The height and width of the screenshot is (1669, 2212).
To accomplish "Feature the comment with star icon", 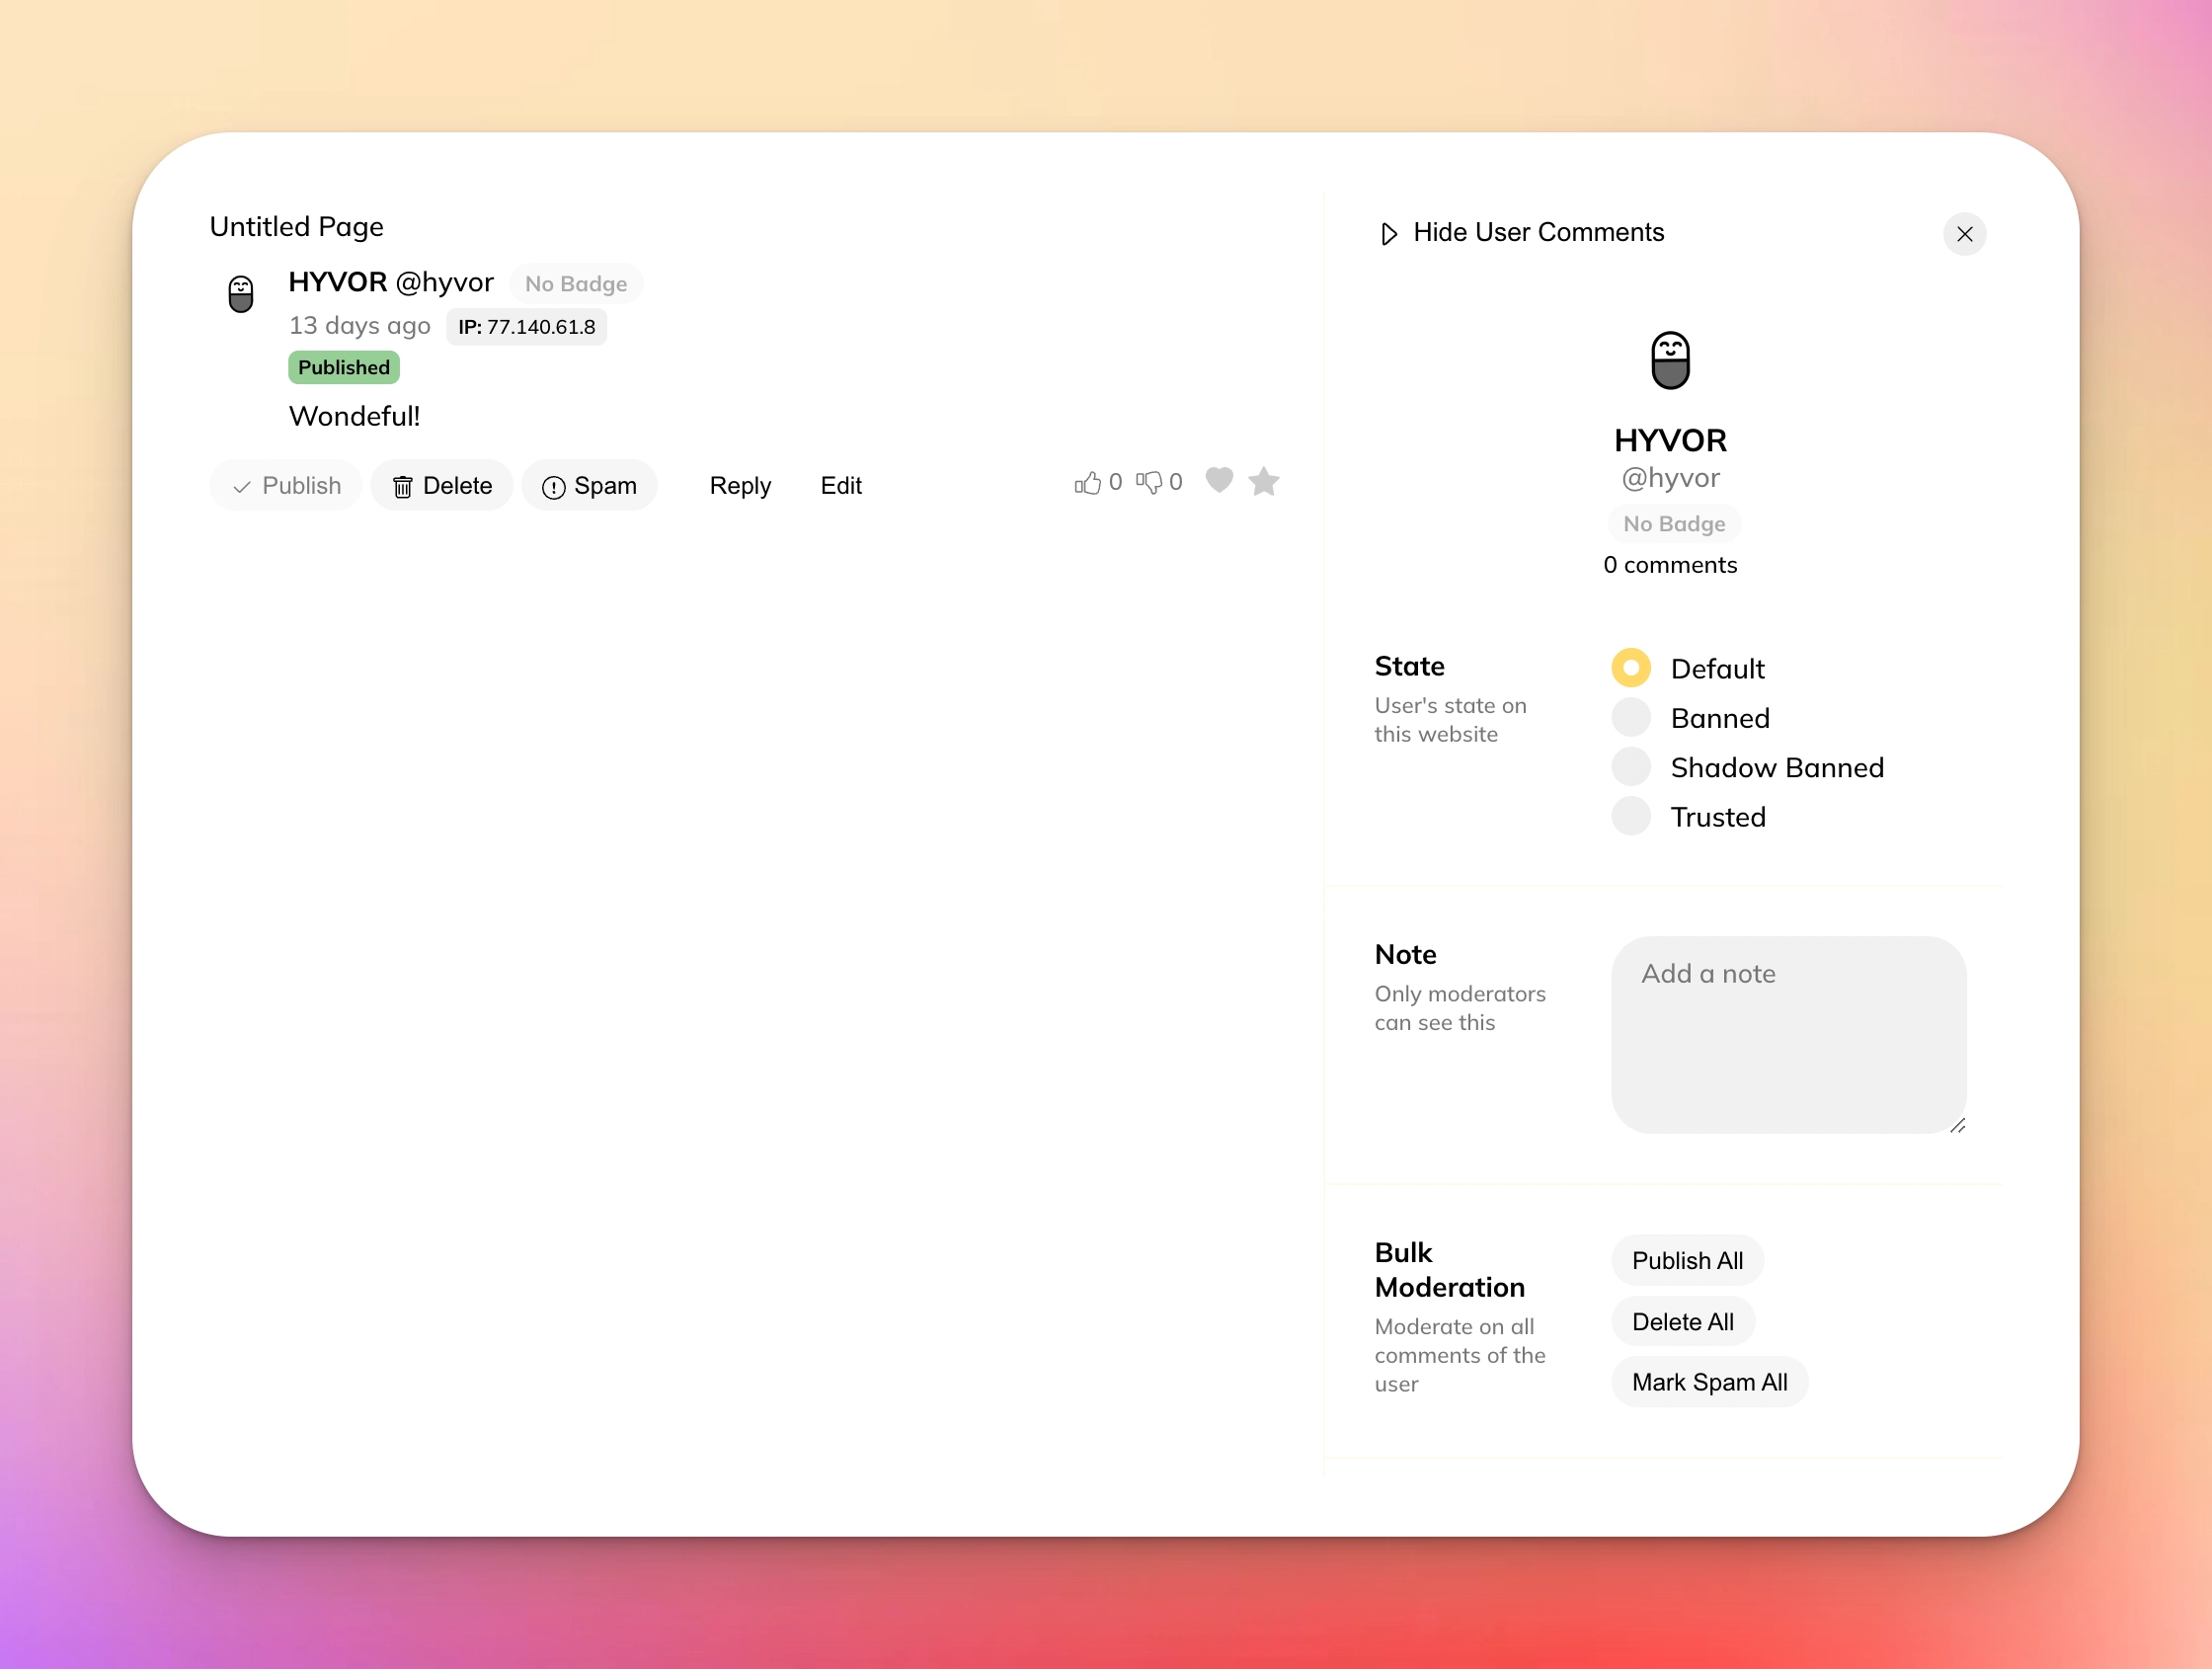I will (1264, 482).
